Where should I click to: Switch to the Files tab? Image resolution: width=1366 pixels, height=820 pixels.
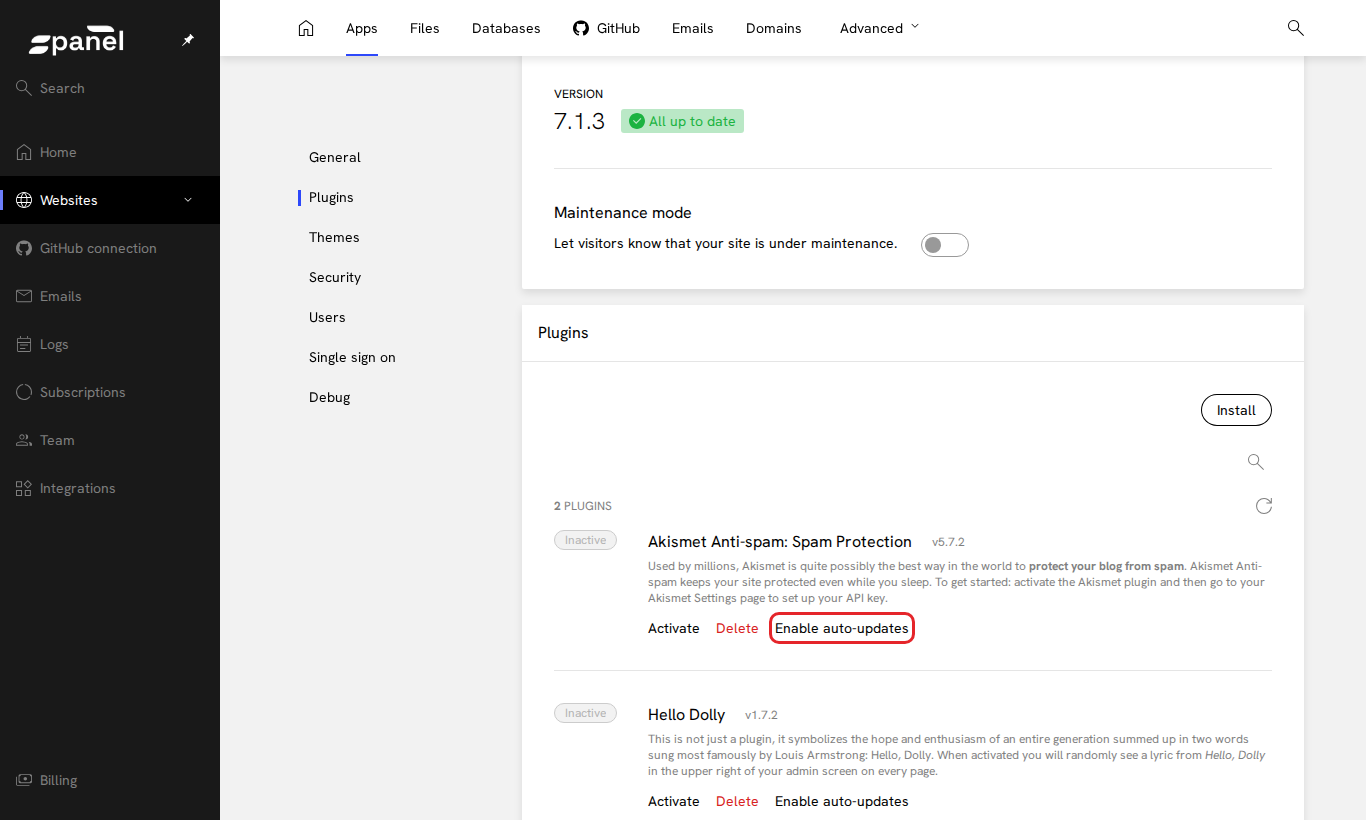(425, 28)
